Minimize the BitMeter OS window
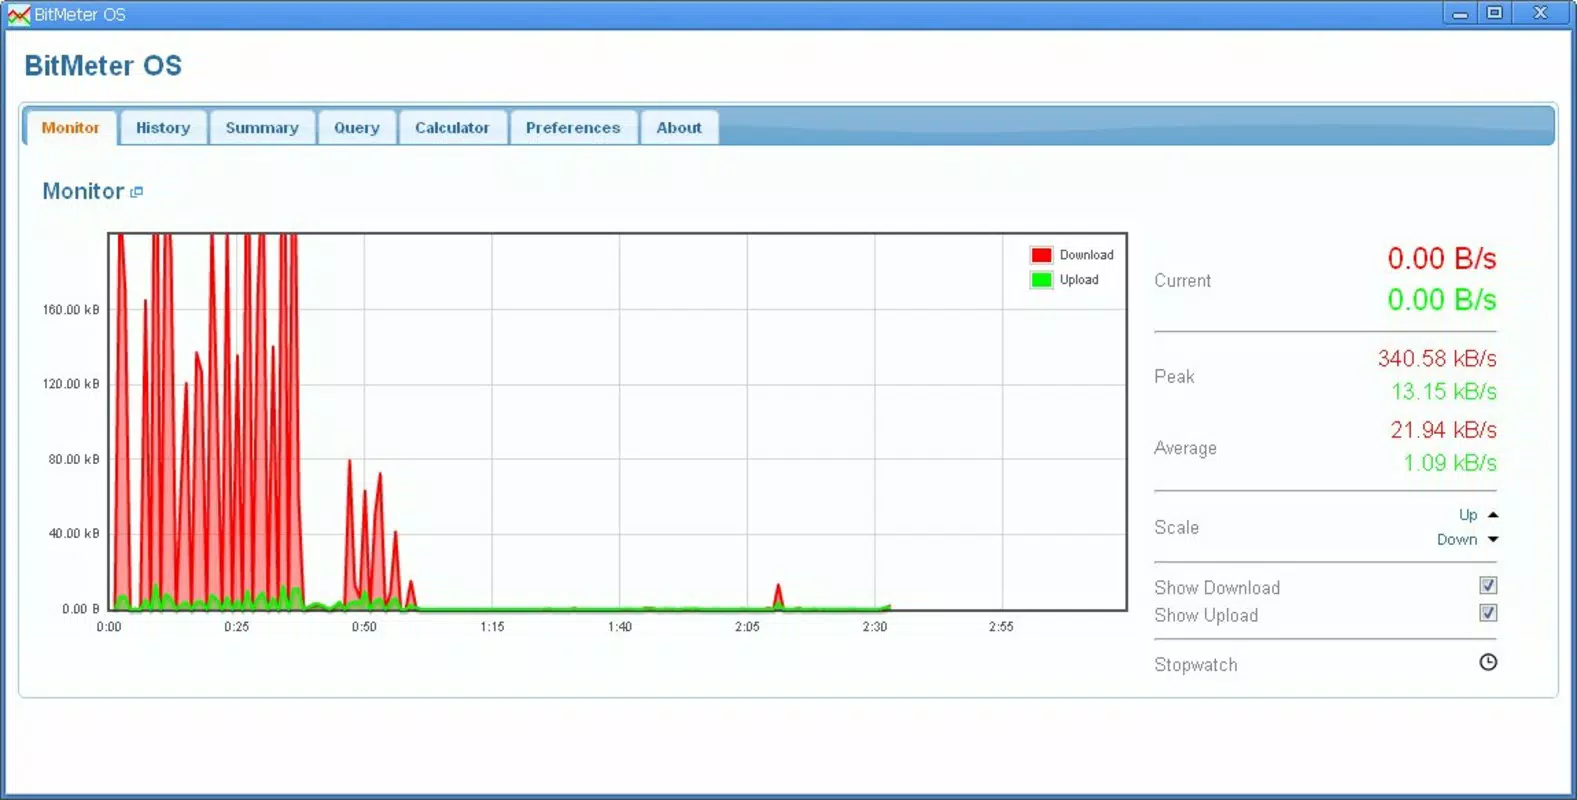 [1460, 13]
